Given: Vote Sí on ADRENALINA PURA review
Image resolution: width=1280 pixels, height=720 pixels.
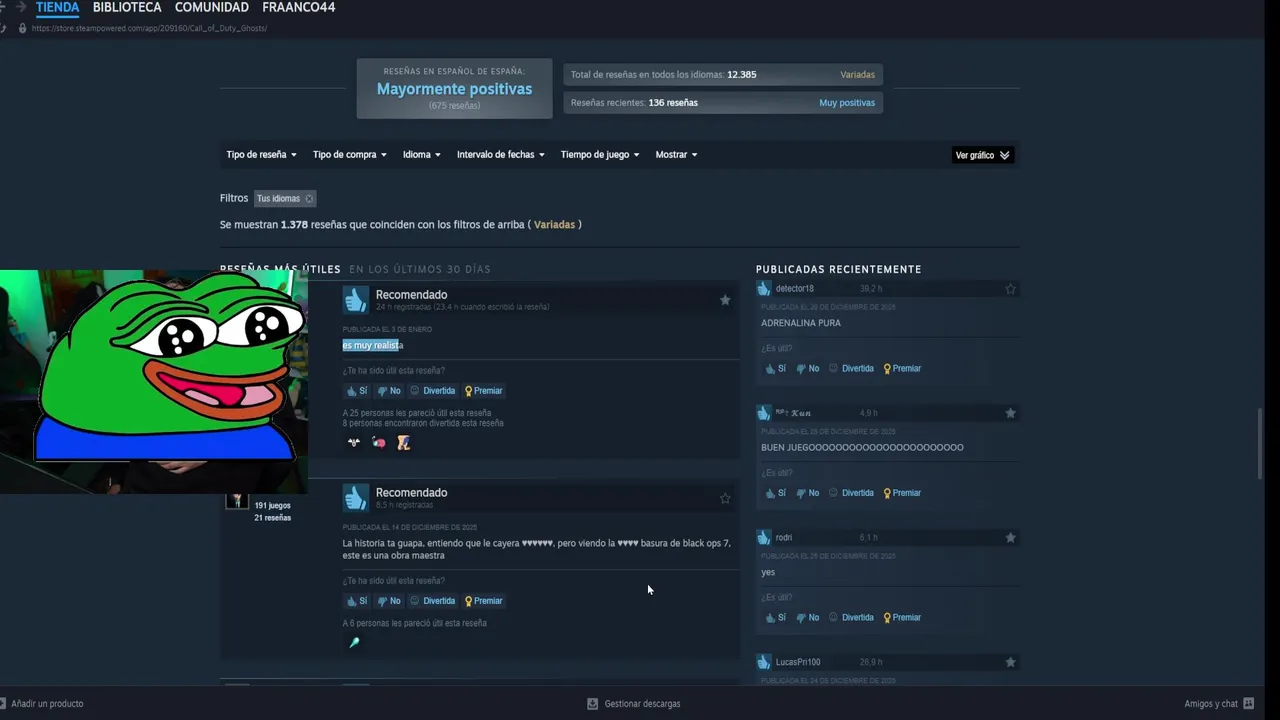Looking at the screenshot, I should point(775,369).
